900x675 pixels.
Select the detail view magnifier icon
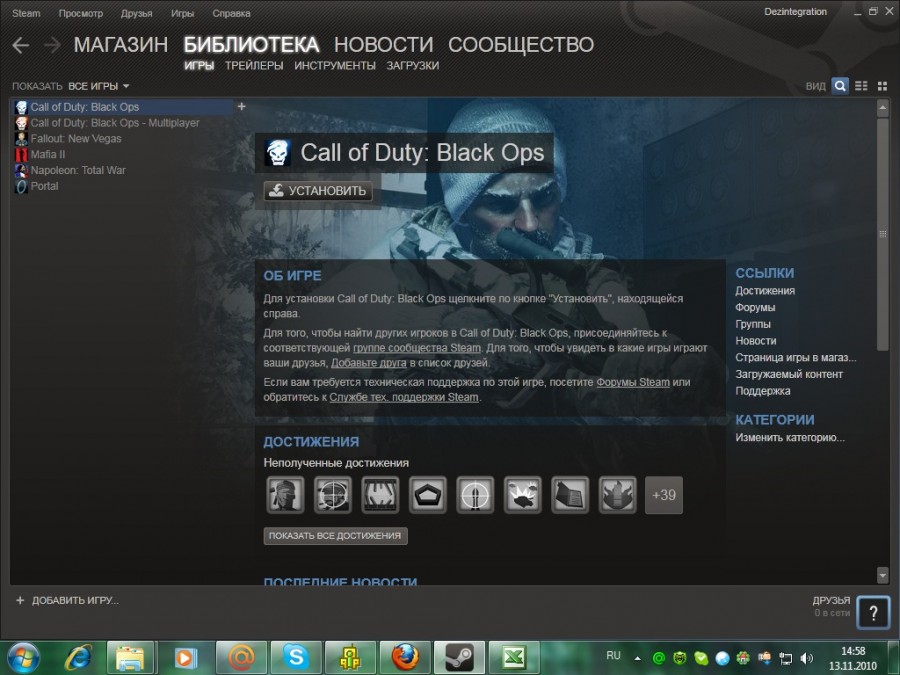tap(840, 86)
